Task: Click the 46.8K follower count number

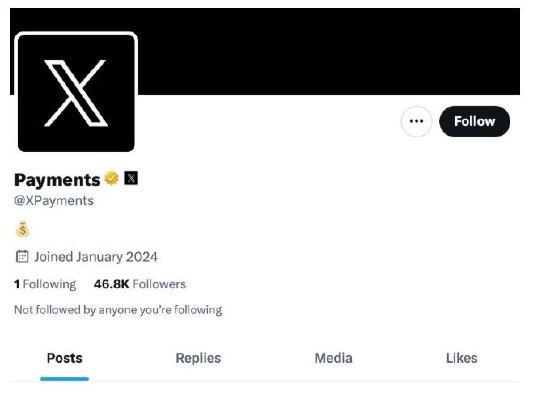Action: click(x=112, y=284)
